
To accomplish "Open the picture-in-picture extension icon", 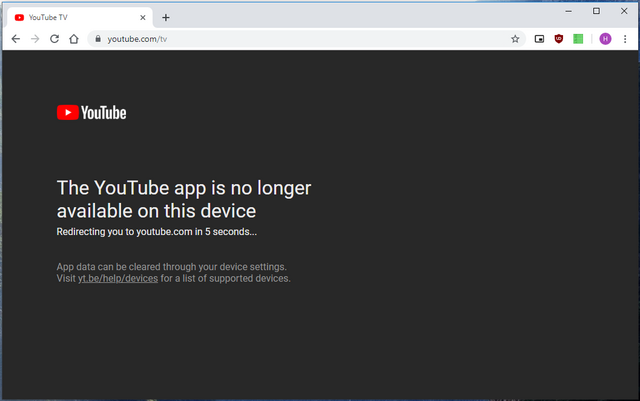I will [539, 39].
